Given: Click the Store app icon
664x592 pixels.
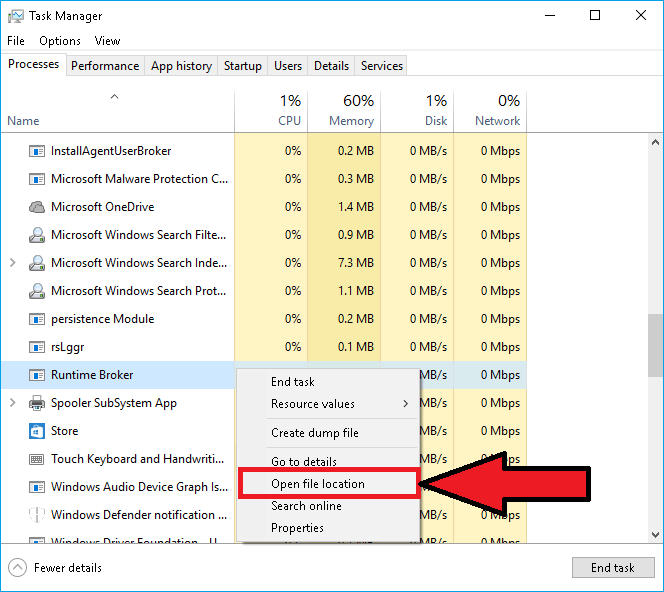Looking at the screenshot, I should [37, 431].
